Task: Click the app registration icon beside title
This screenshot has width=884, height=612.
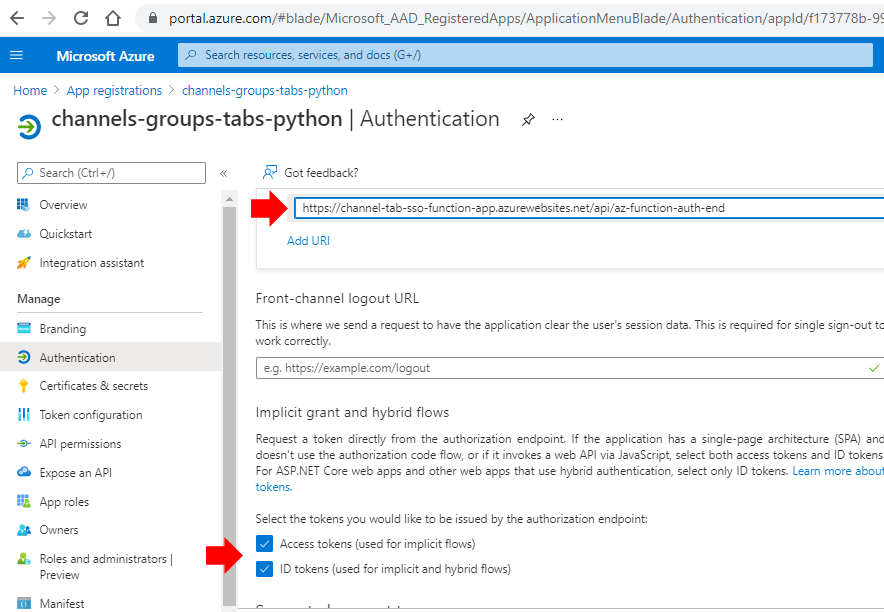Action: (x=29, y=126)
